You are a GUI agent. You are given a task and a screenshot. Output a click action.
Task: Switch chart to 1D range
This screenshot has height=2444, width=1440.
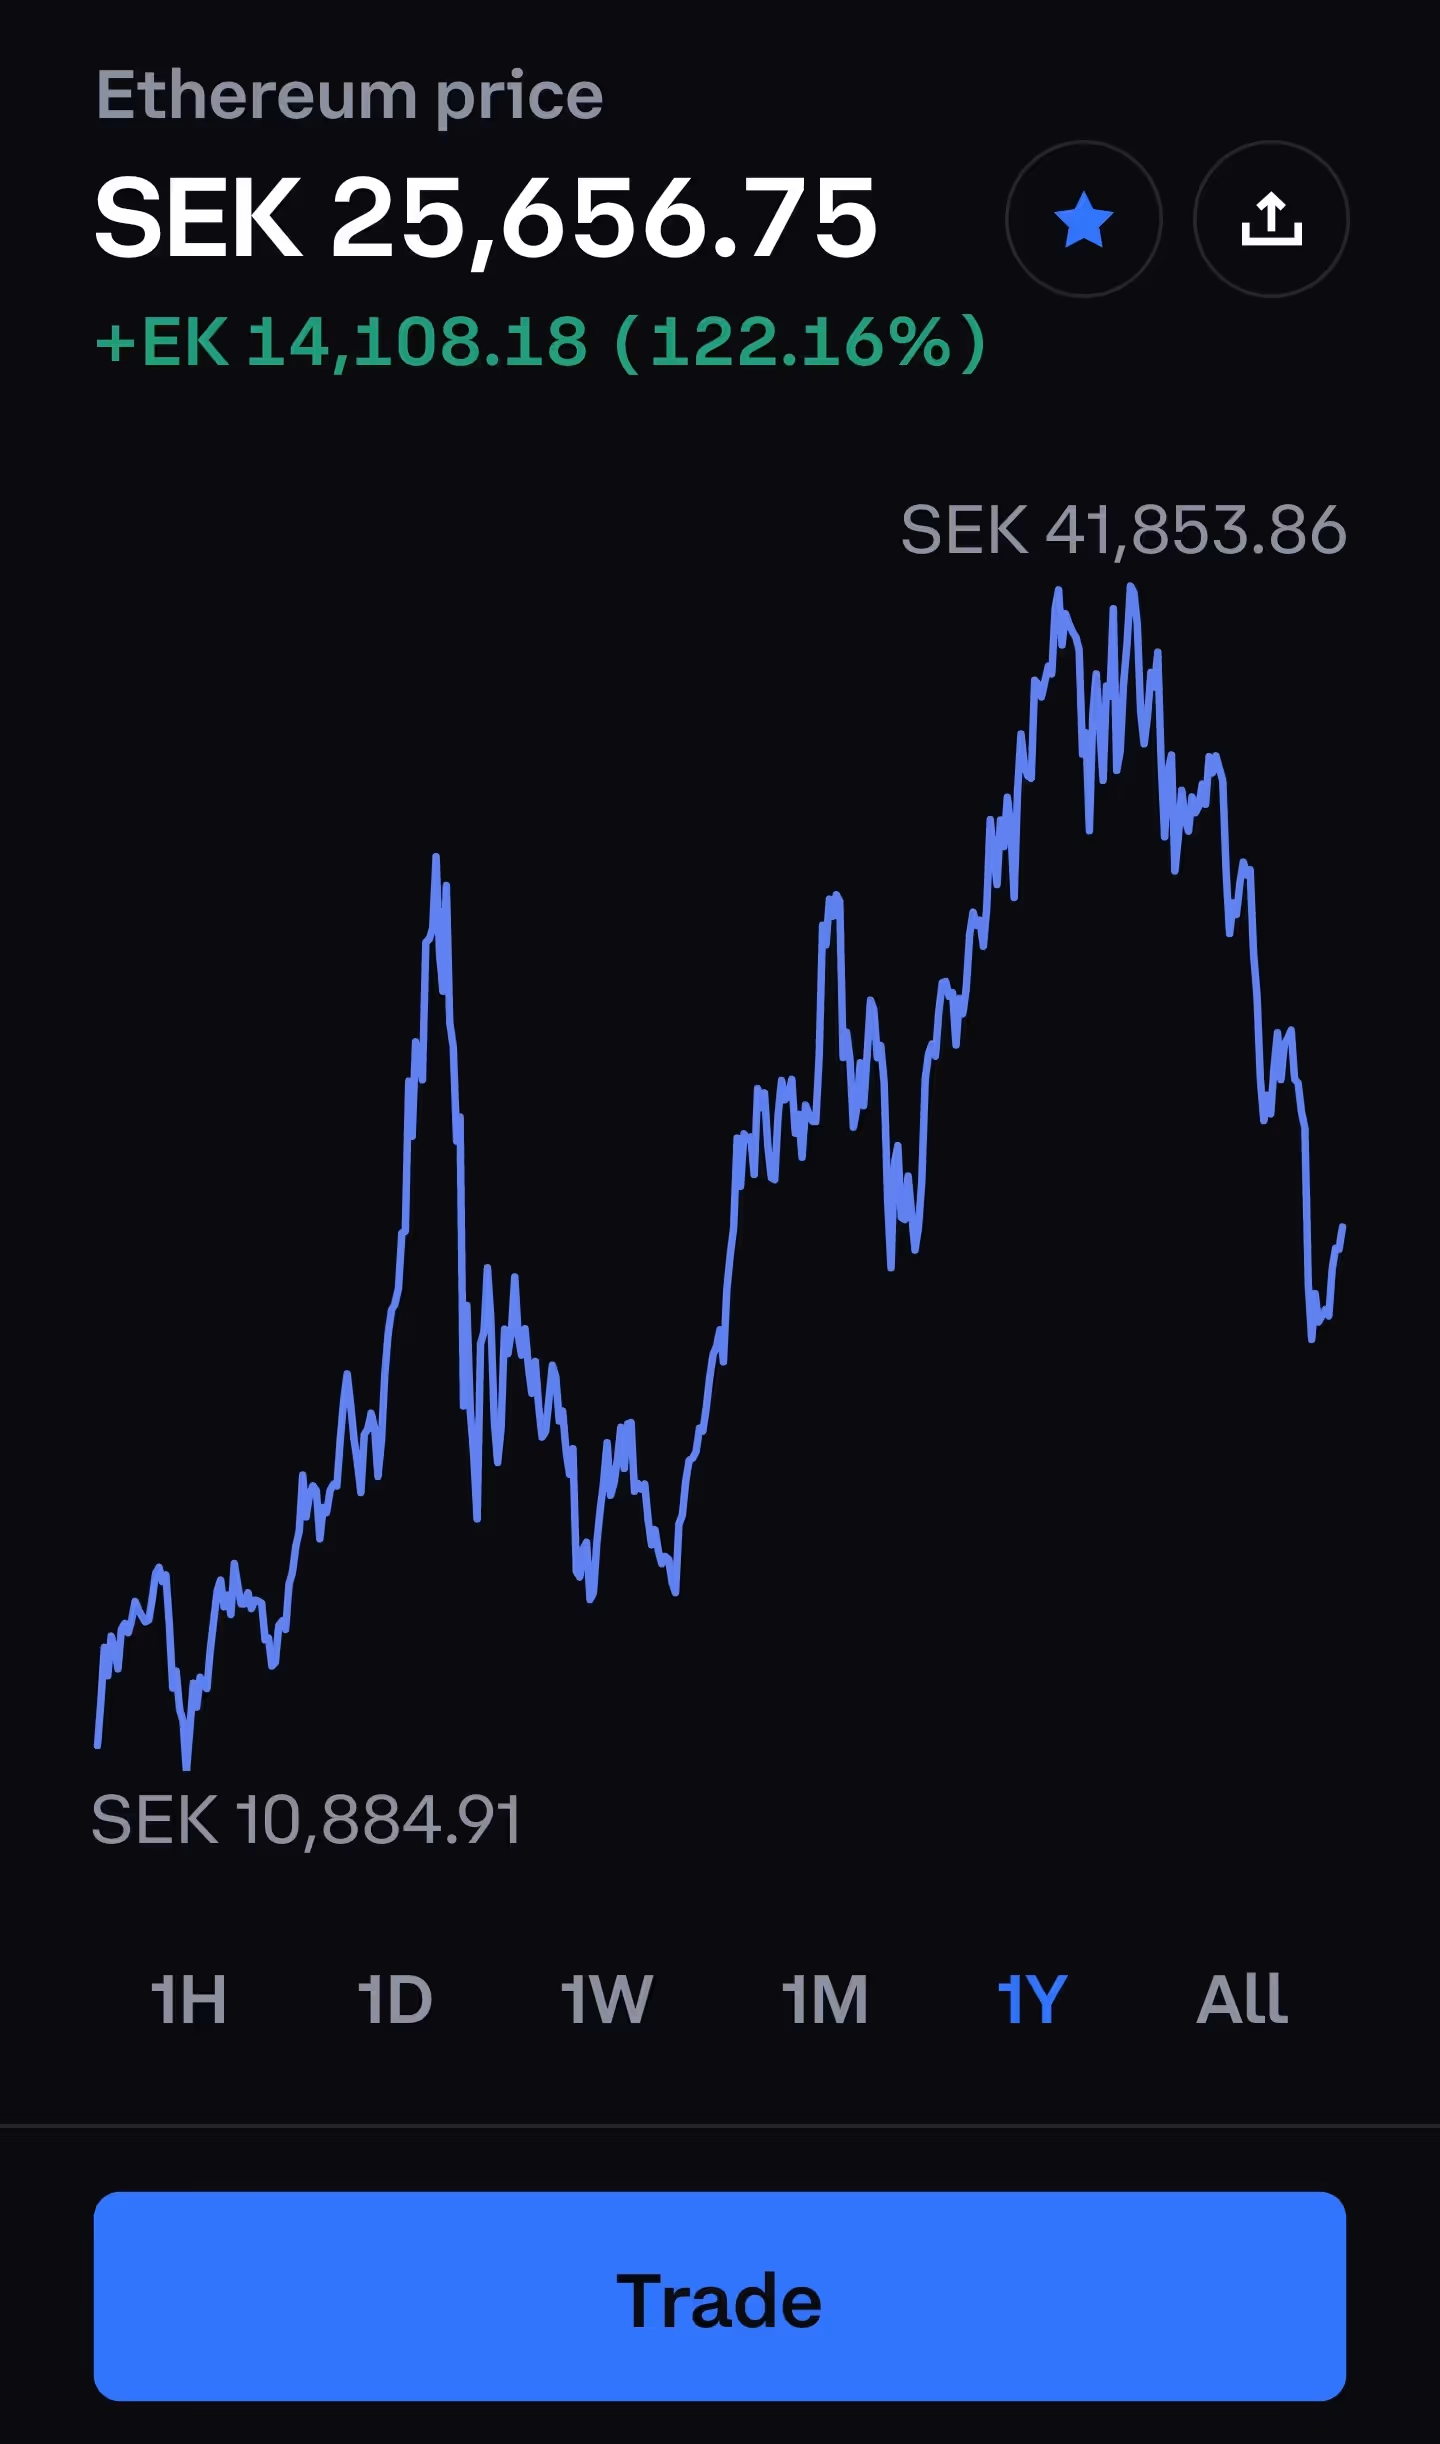pos(395,2000)
